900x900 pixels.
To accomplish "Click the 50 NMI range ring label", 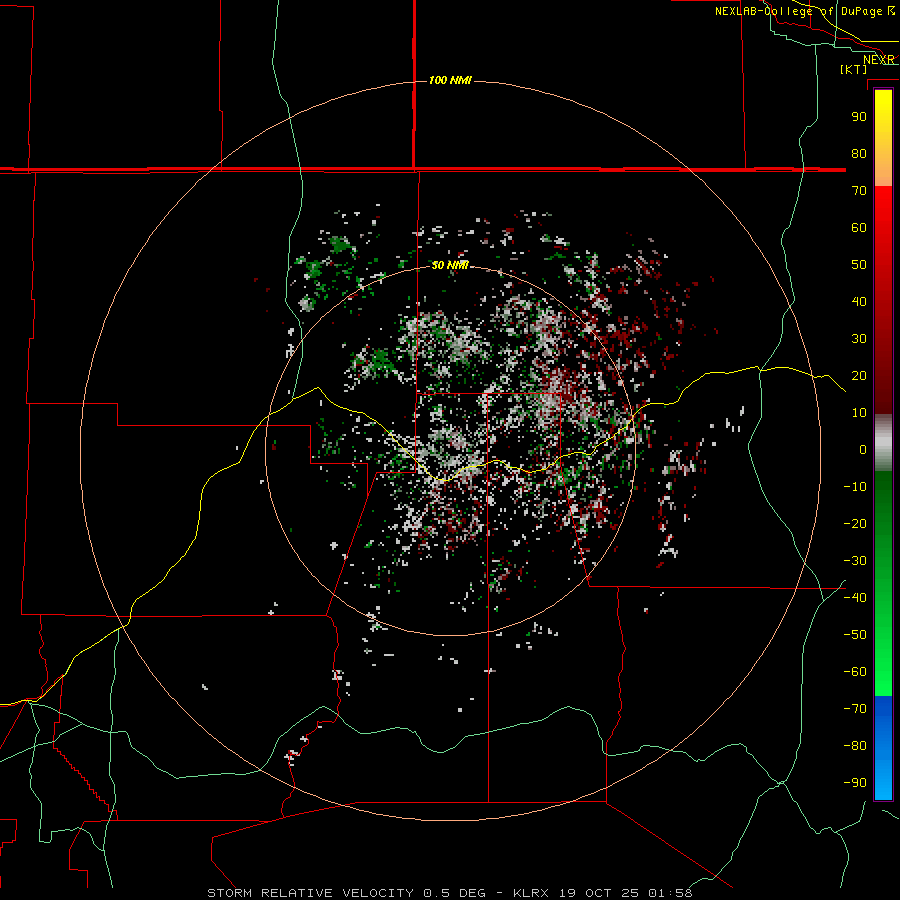I will coord(450,265).
